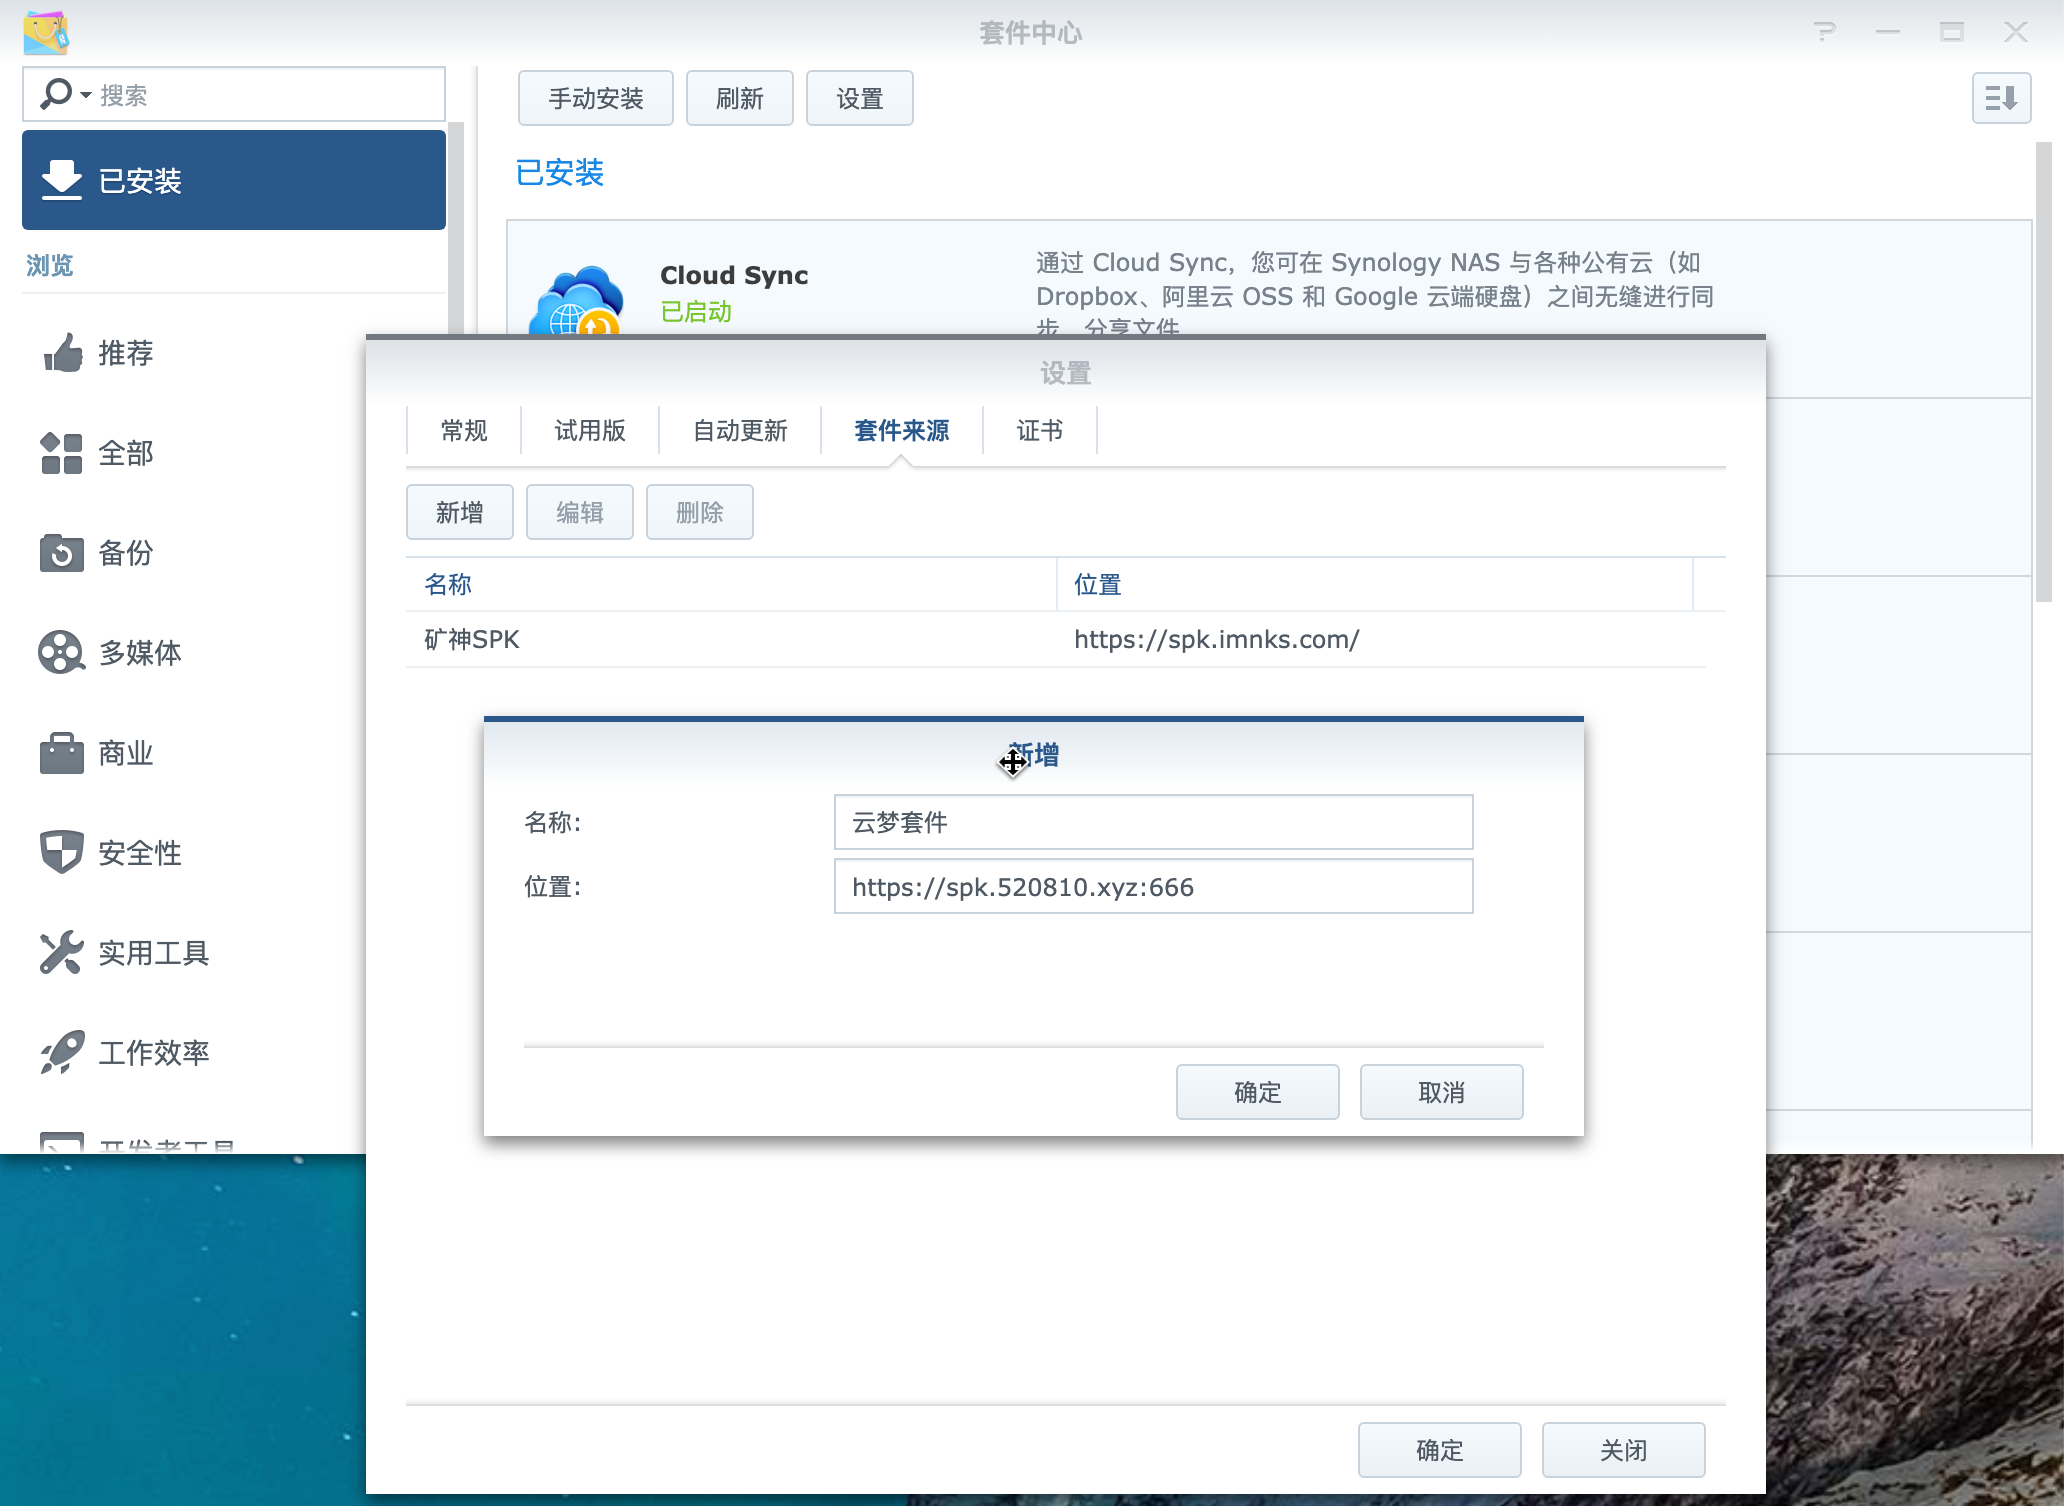This screenshot has height=1506, width=2064.
Task: Click the 删除 button
Action: tap(700, 512)
